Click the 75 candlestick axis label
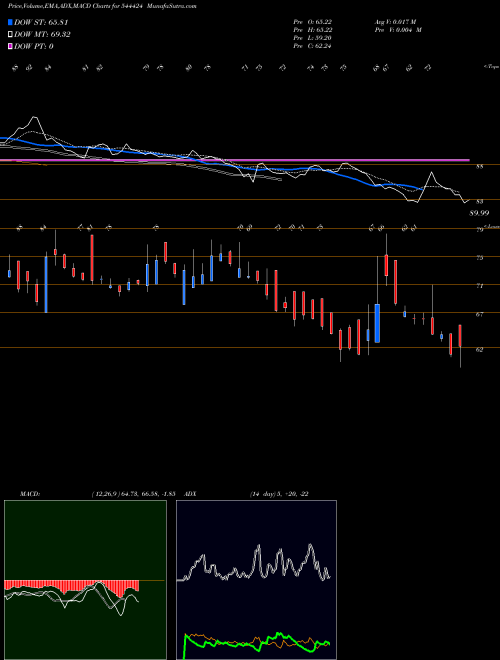500x660 pixels. [x=480, y=258]
